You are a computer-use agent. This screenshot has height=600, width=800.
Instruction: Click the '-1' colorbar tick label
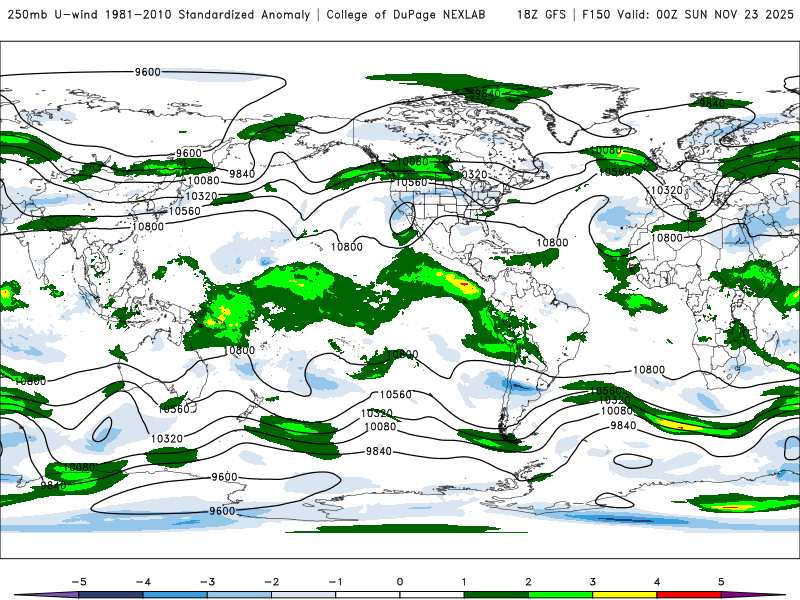(x=336, y=582)
